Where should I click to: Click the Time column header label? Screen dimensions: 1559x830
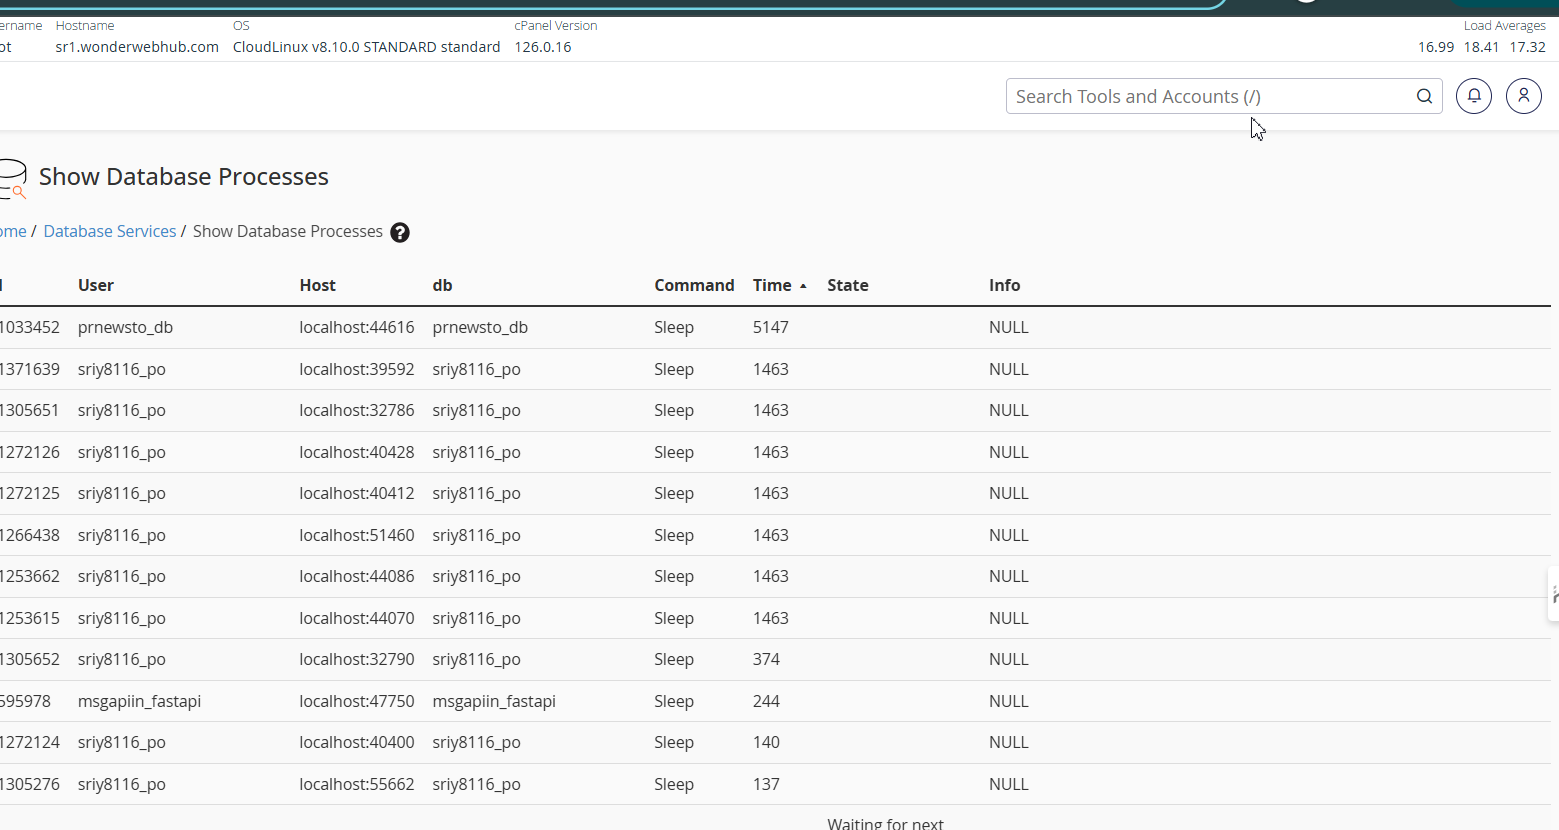(x=771, y=285)
